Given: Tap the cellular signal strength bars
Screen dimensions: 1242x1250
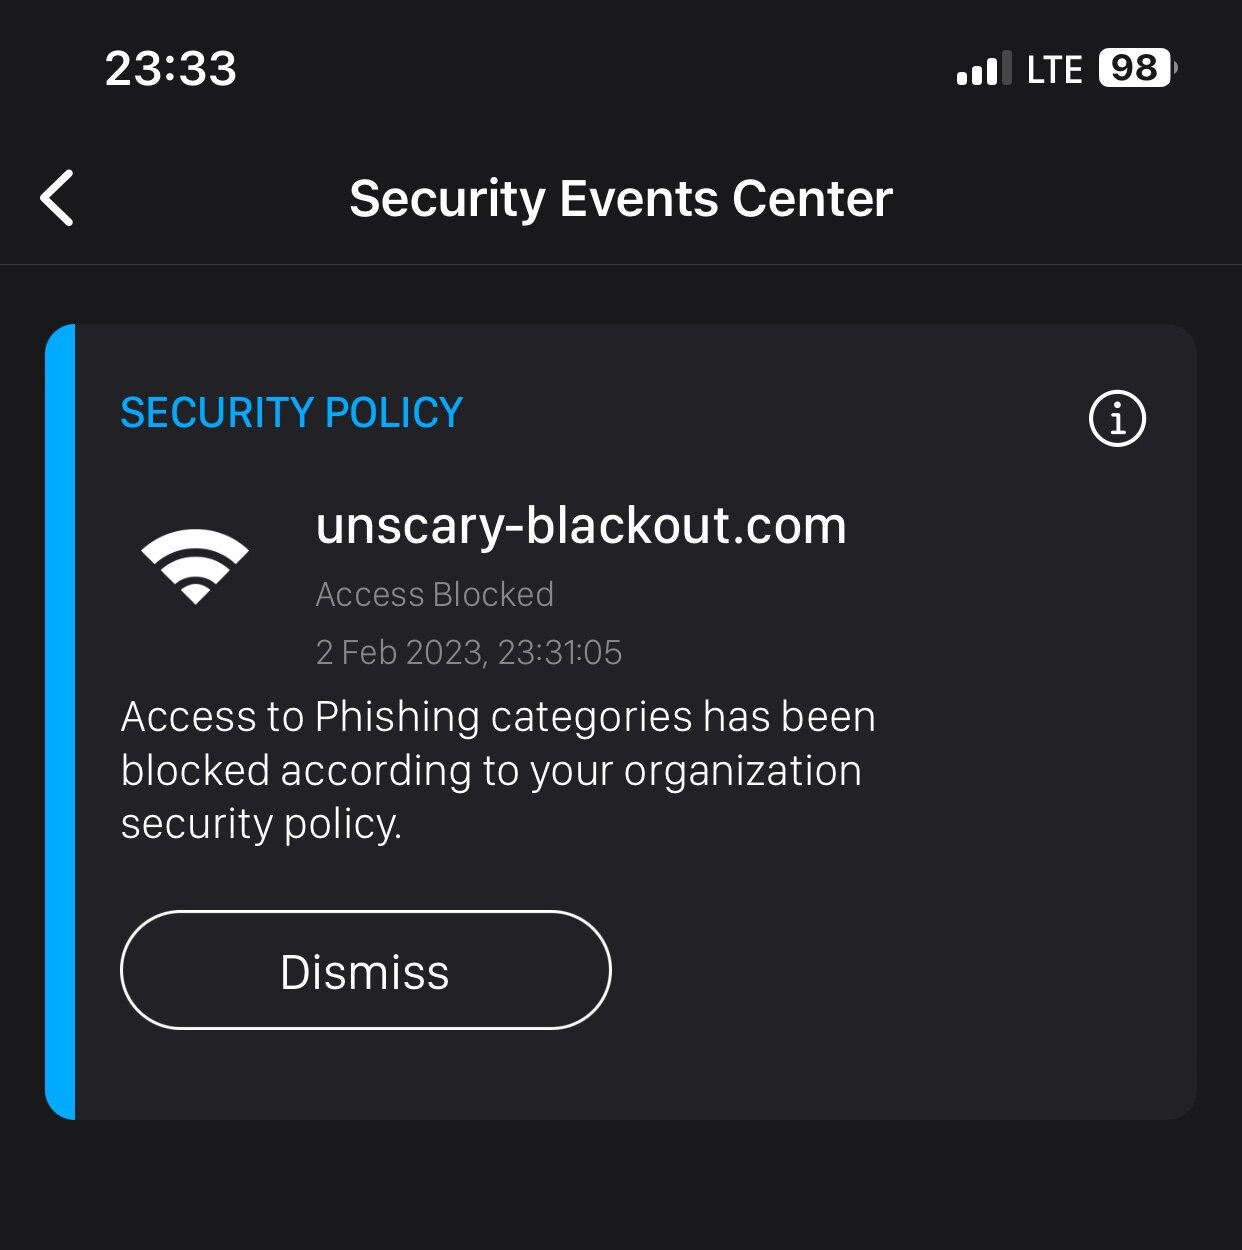Looking at the screenshot, I should [983, 69].
